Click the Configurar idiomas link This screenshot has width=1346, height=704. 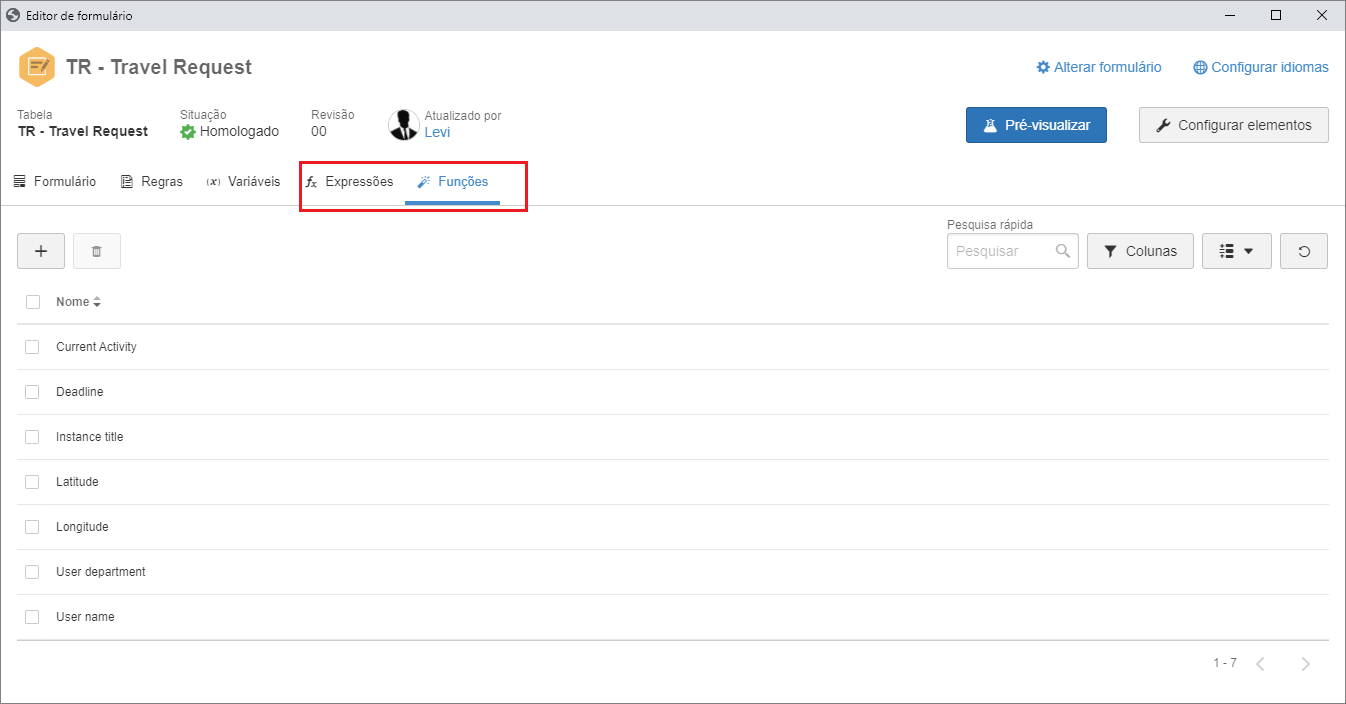1261,67
